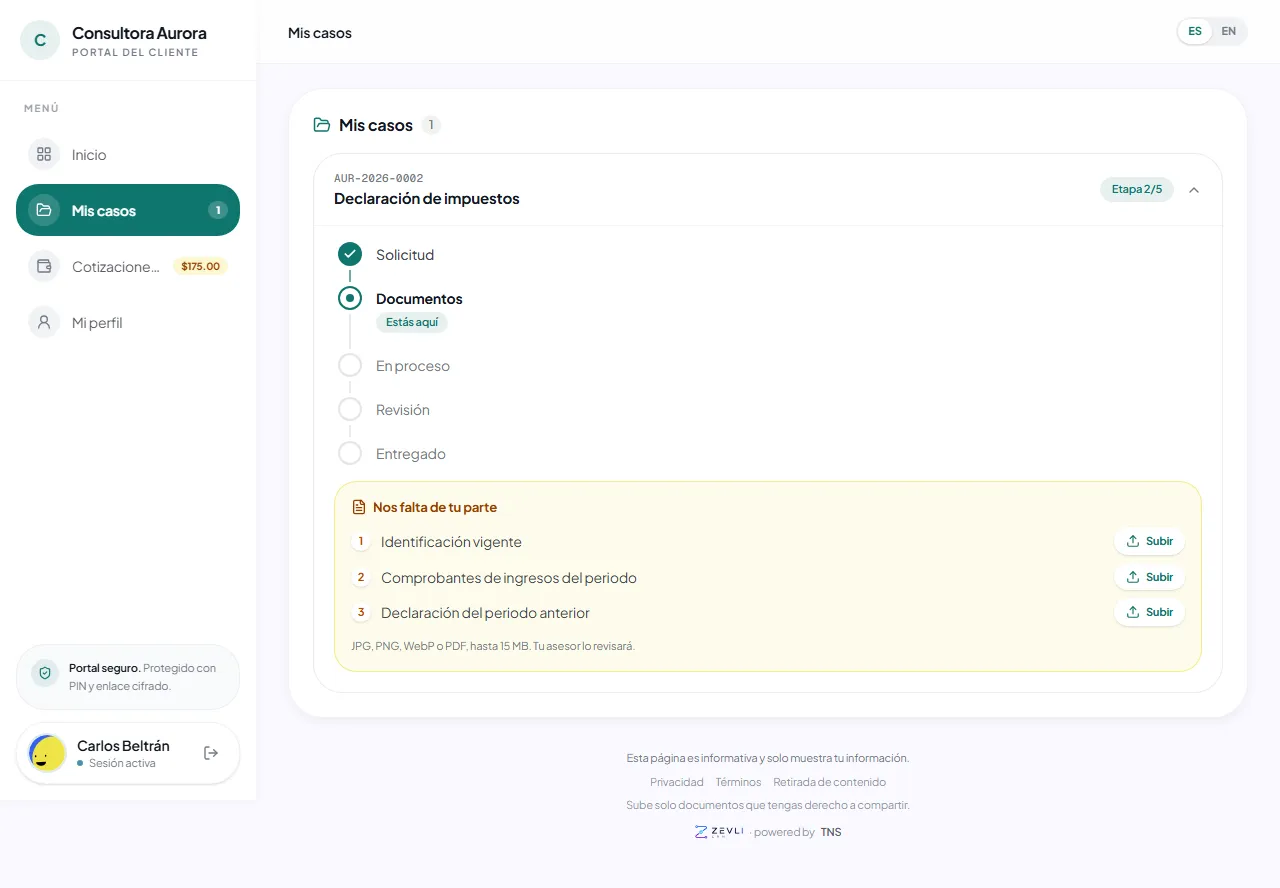The height and width of the screenshot is (888, 1280).
Task: Click the Etapa 2/5 badge
Action: pos(1137,189)
